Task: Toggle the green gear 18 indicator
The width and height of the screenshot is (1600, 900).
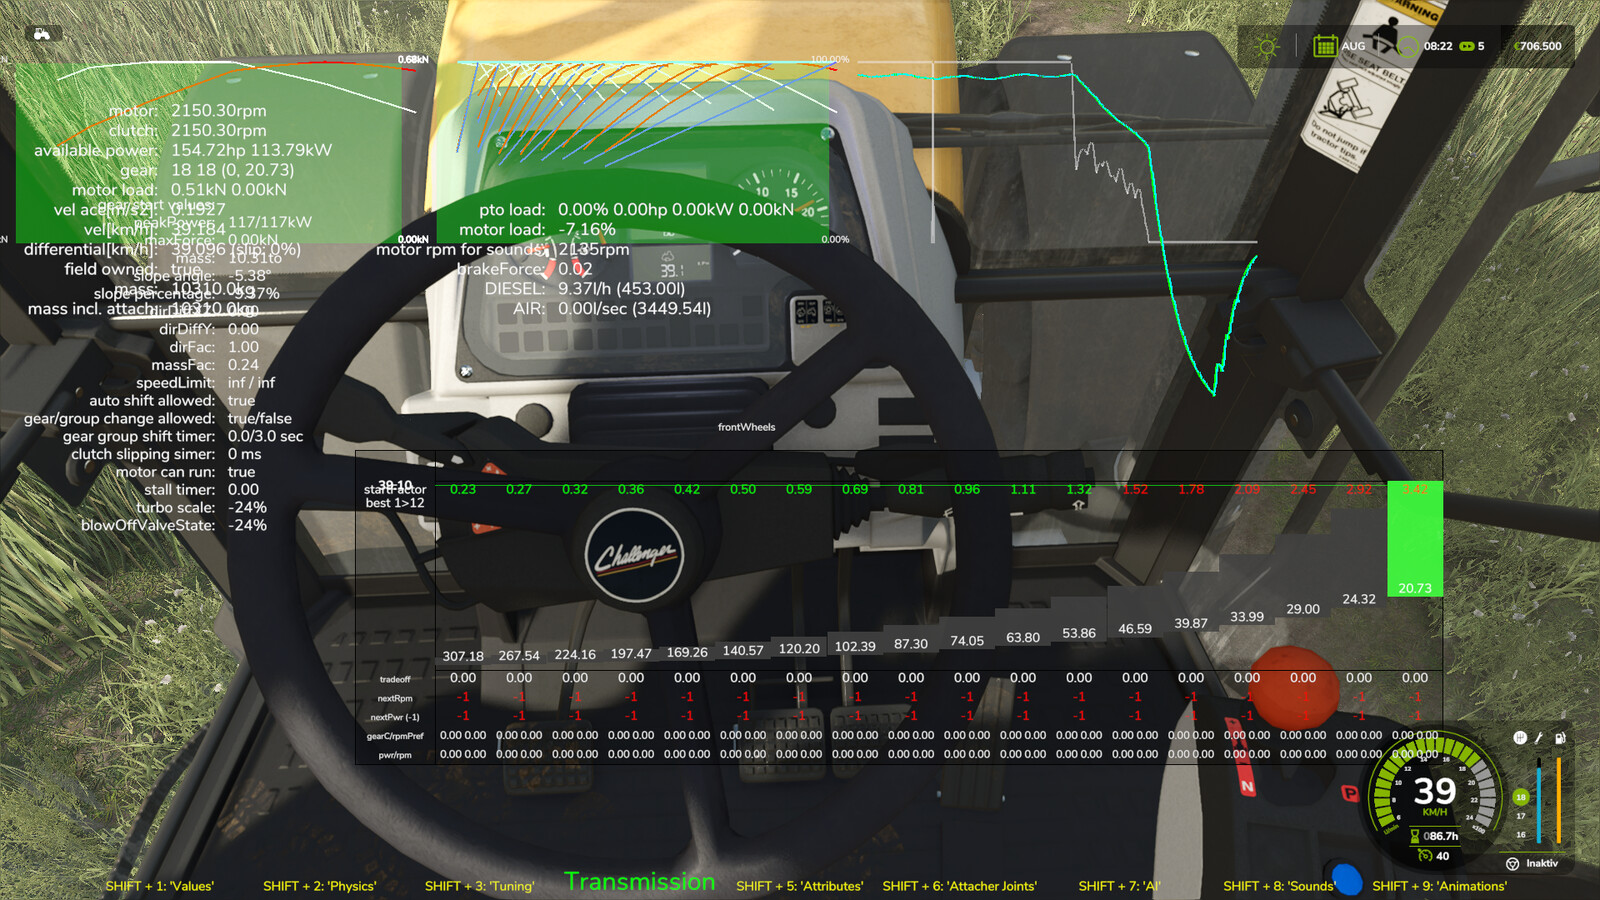Action: pyautogui.click(x=1521, y=798)
